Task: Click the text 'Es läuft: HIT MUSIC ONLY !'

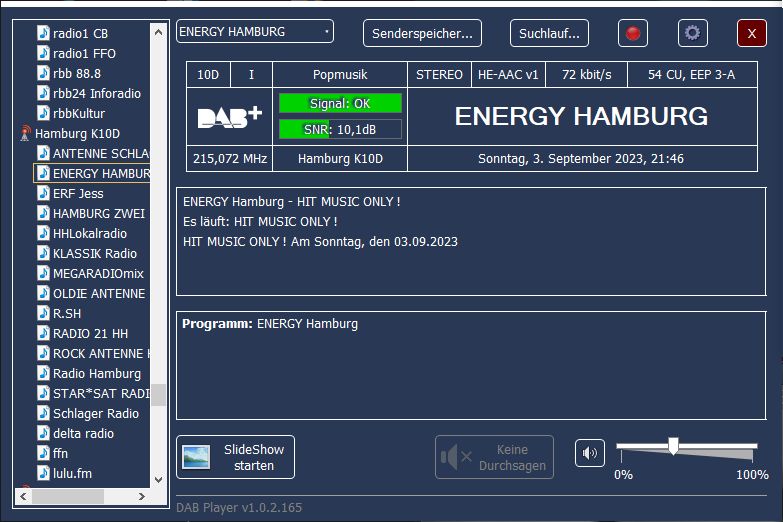Action: pyautogui.click(x=260, y=221)
